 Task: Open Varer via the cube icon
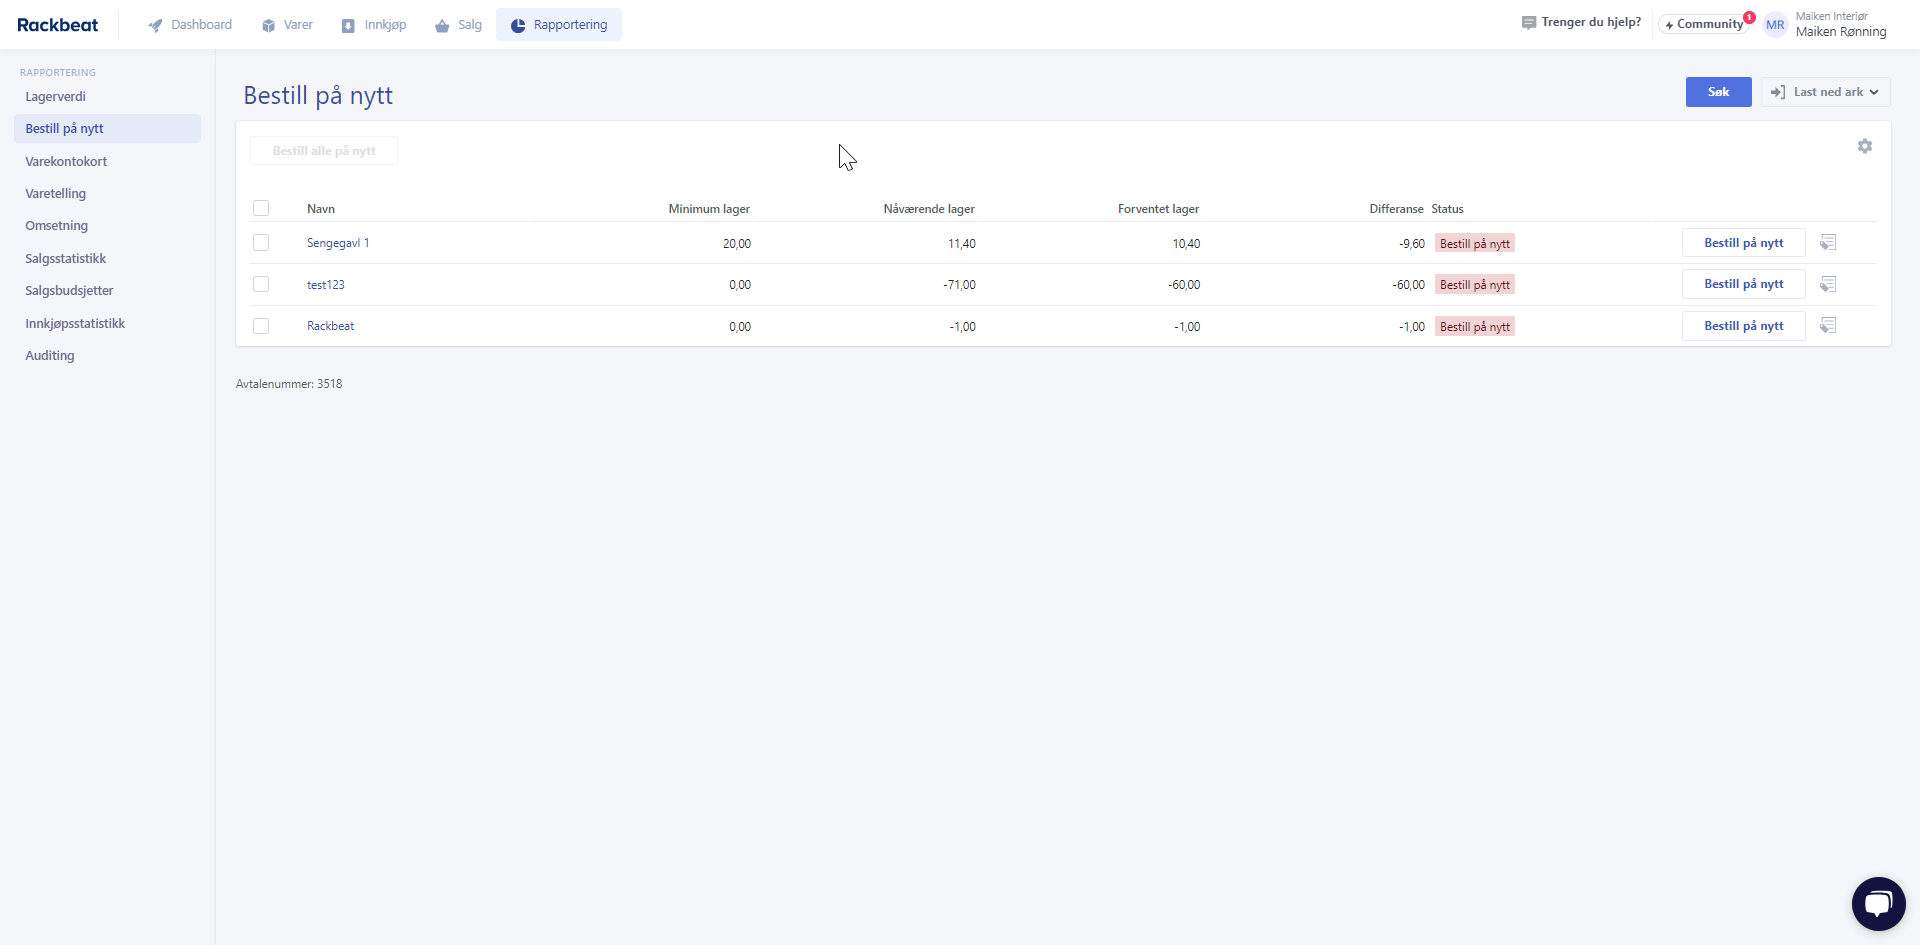266,25
